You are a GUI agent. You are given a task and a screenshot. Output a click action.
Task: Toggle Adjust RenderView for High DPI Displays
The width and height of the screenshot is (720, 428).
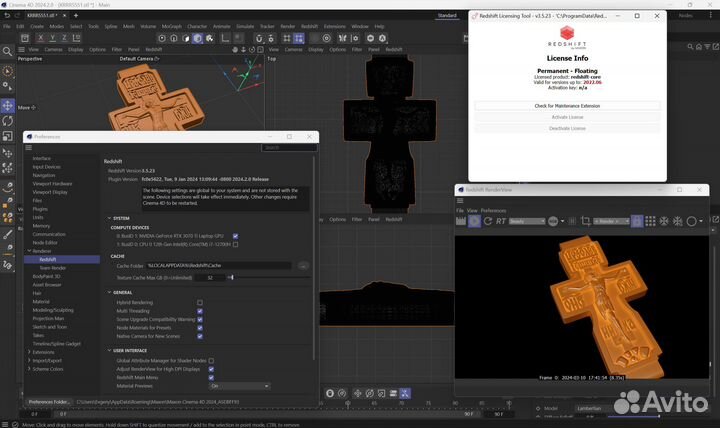pyautogui.click(x=211, y=369)
